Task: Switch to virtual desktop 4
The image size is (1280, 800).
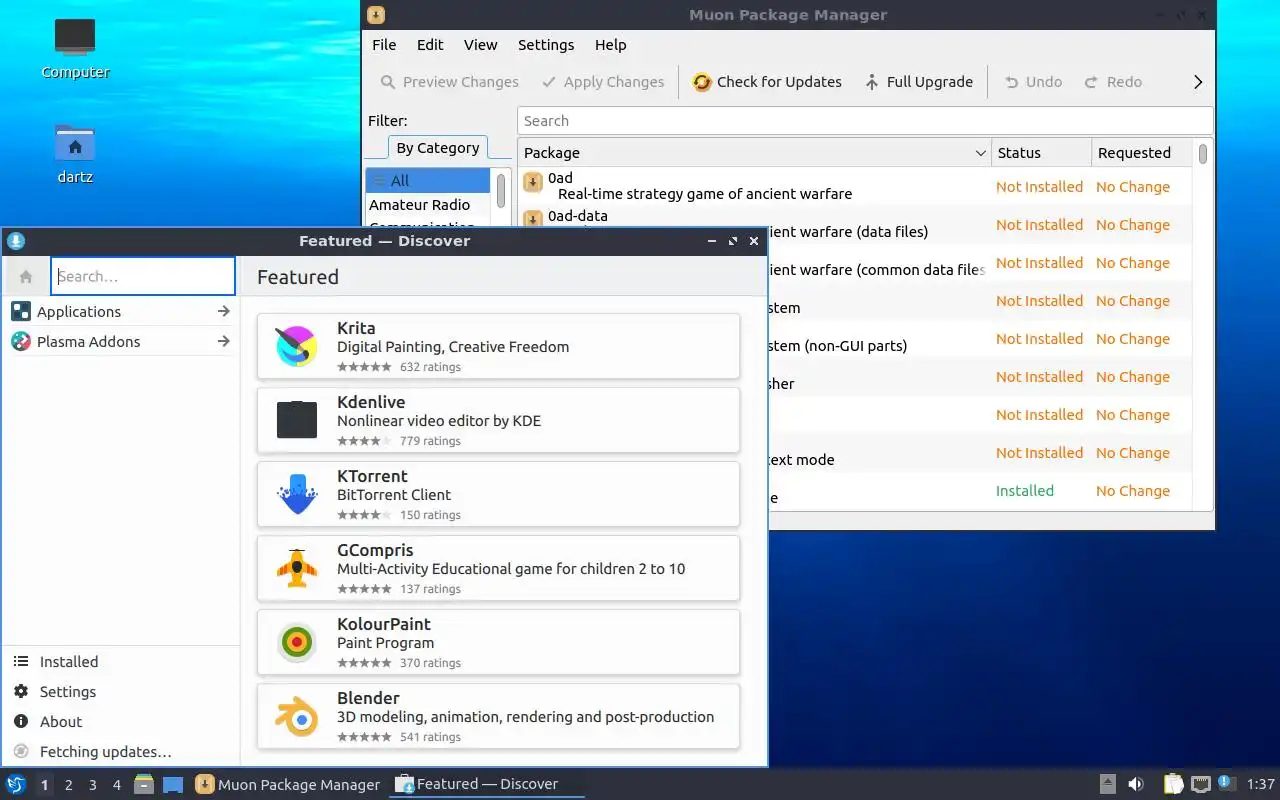Action: click(116, 785)
